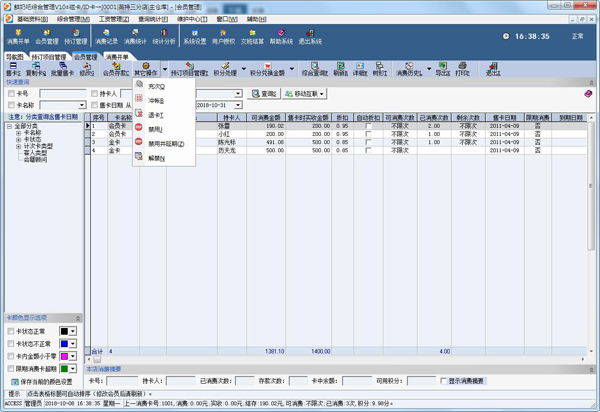Choose 充次 from the open menu
Screen dimensions: 600x412
(153, 86)
